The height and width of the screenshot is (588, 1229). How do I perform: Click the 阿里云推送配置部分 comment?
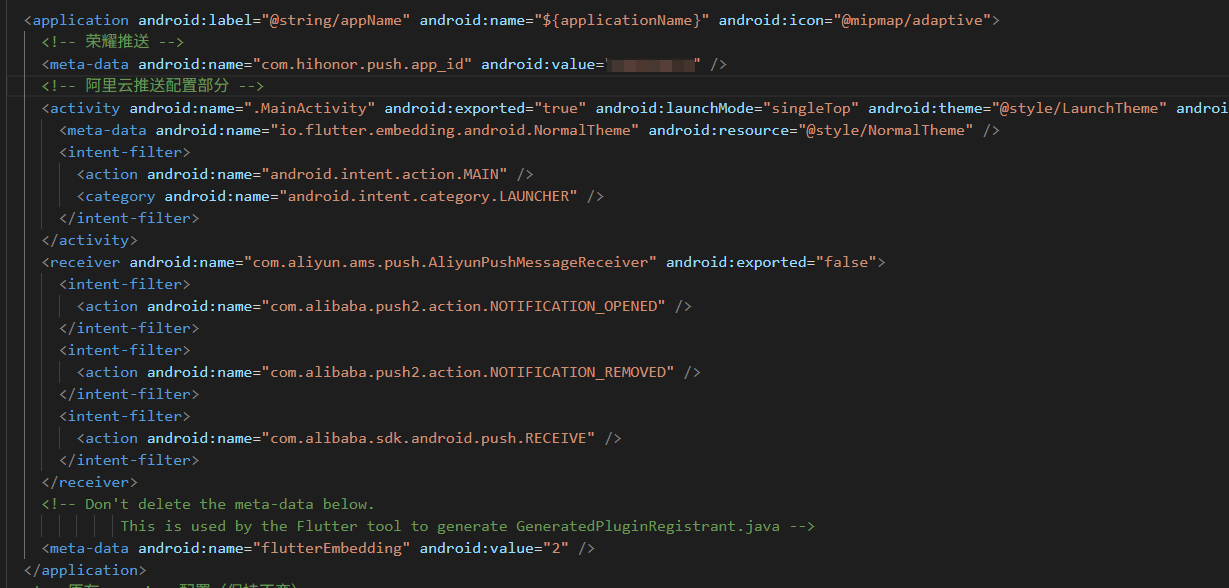click(153, 86)
